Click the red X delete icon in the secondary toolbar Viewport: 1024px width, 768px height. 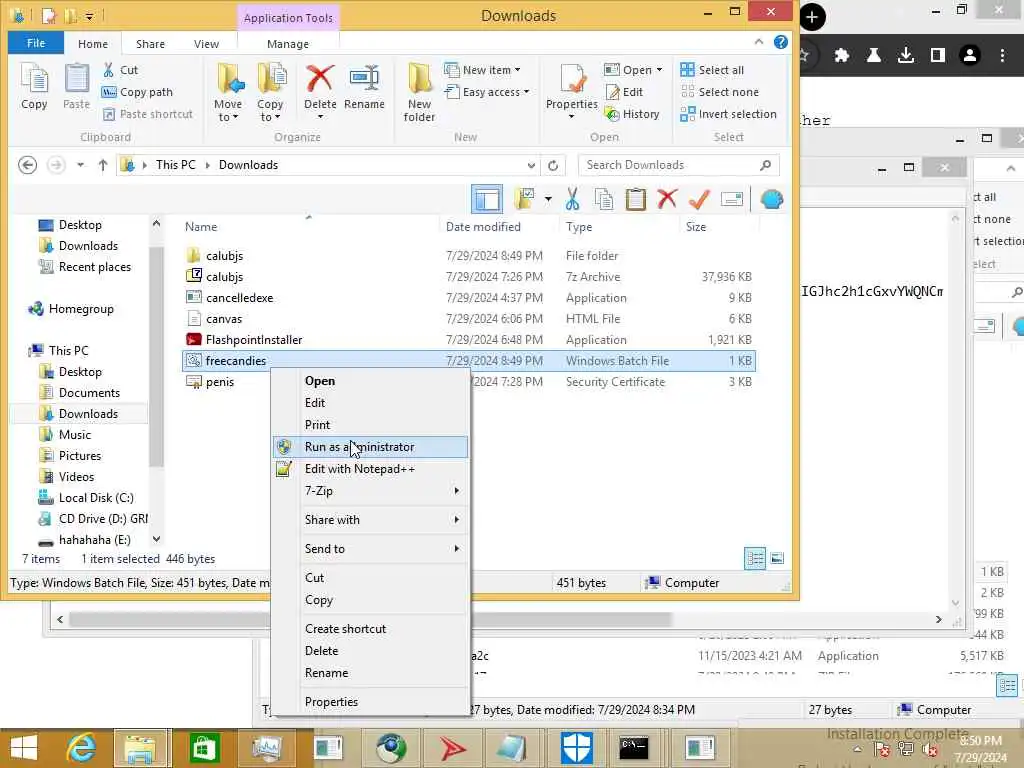[667, 199]
